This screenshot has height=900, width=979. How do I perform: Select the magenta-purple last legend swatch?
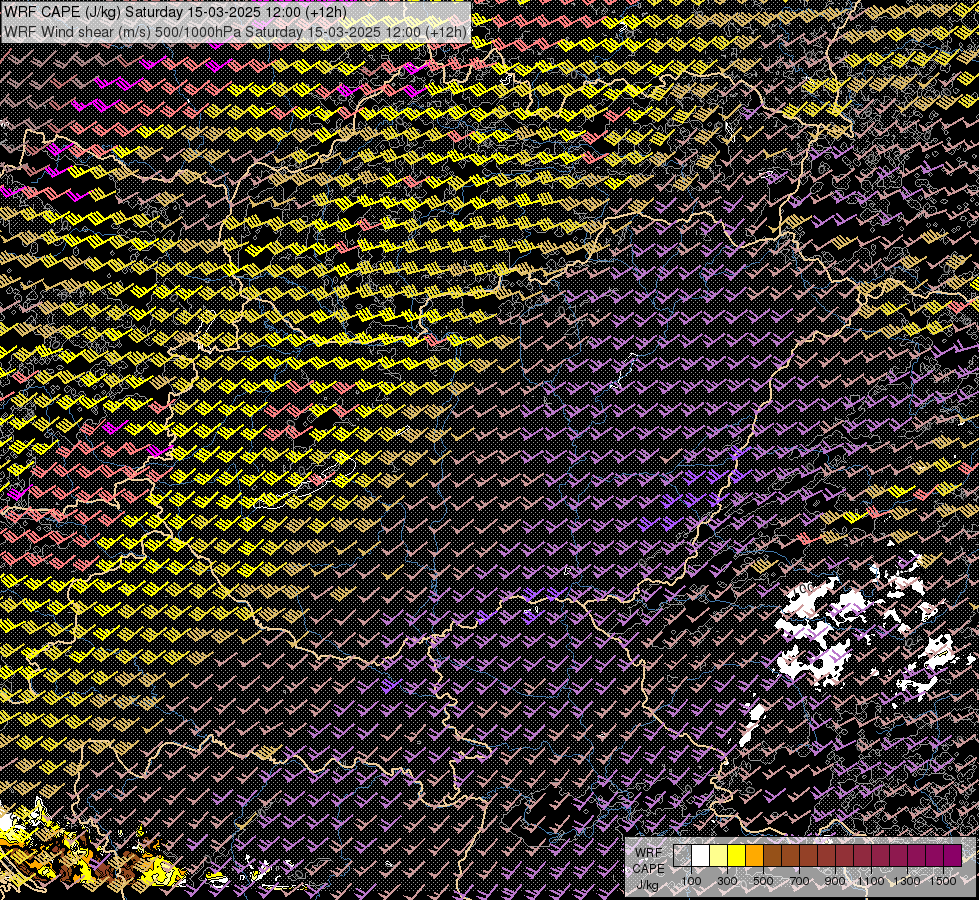click(x=953, y=856)
